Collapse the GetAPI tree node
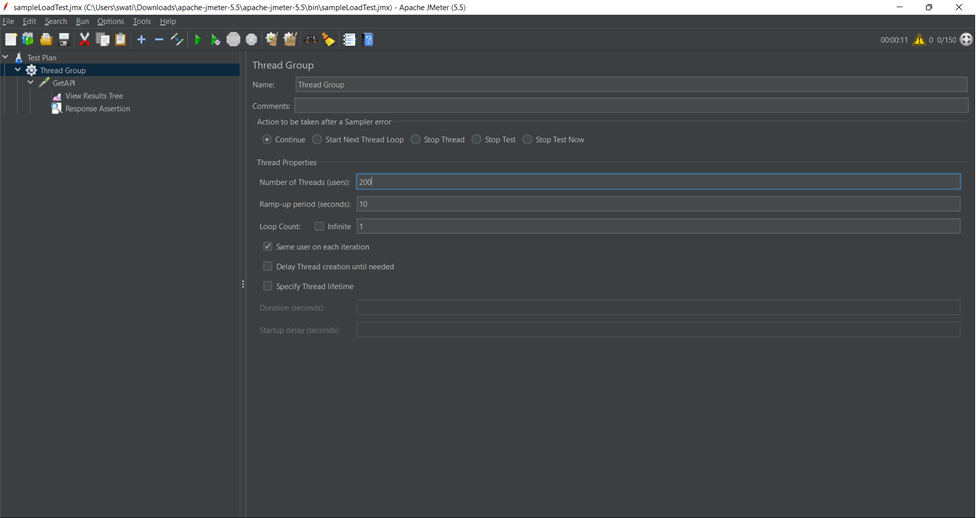Image resolution: width=976 pixels, height=518 pixels. (x=30, y=82)
